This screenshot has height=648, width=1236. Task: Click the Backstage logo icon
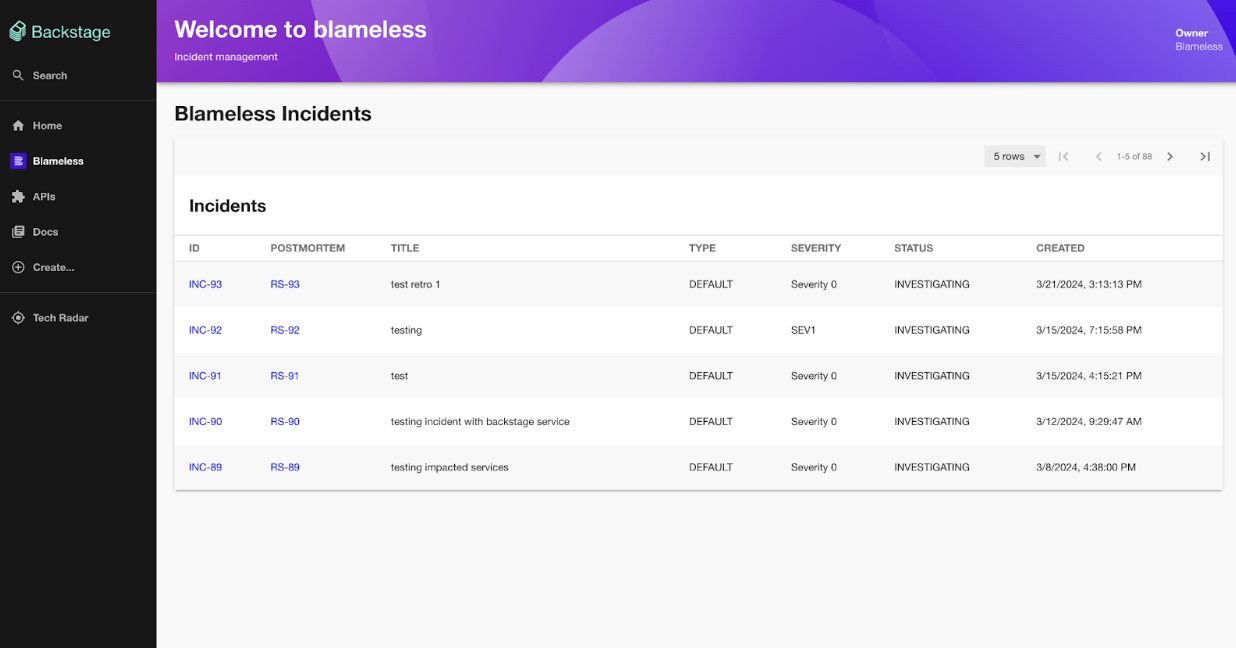pyautogui.click(x=18, y=32)
